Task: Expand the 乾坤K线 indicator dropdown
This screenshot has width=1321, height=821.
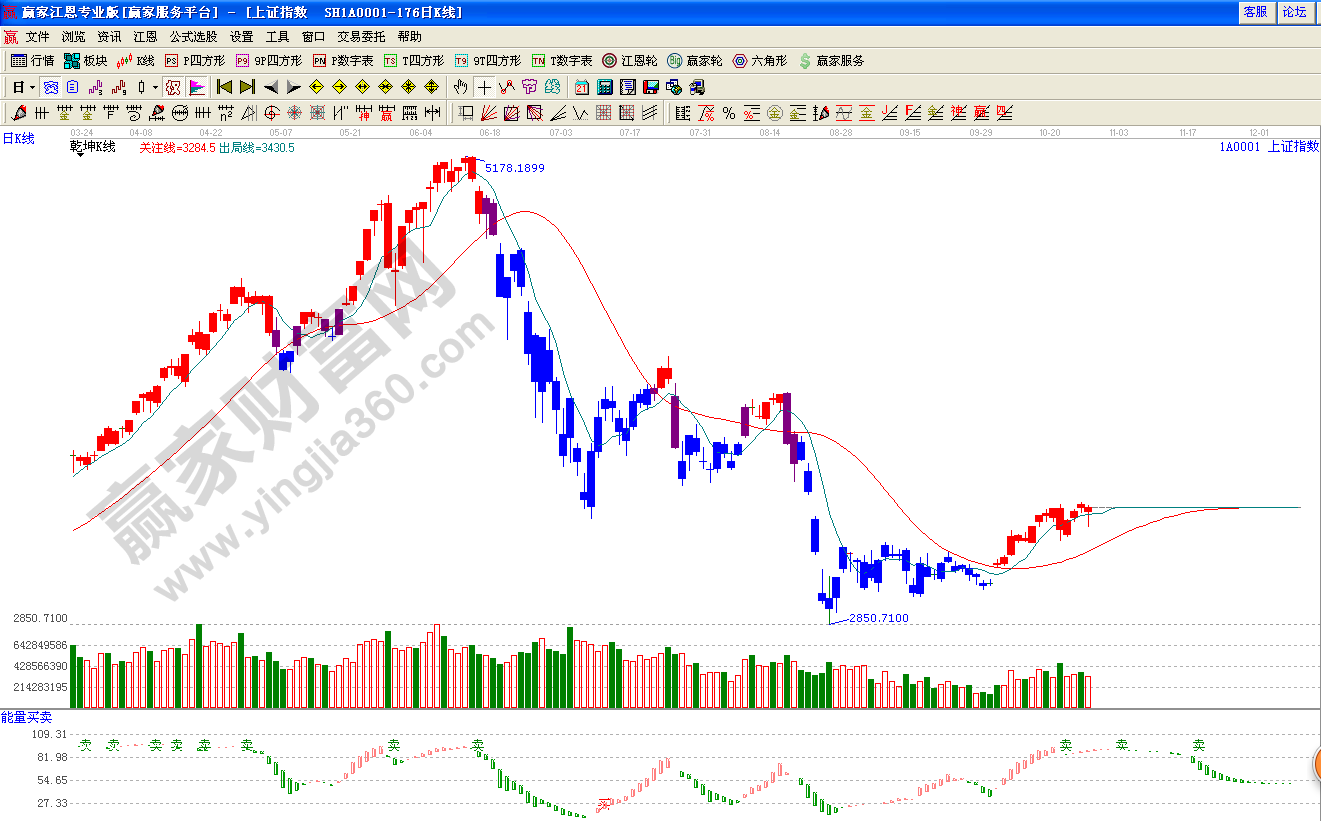Action: pos(79,155)
